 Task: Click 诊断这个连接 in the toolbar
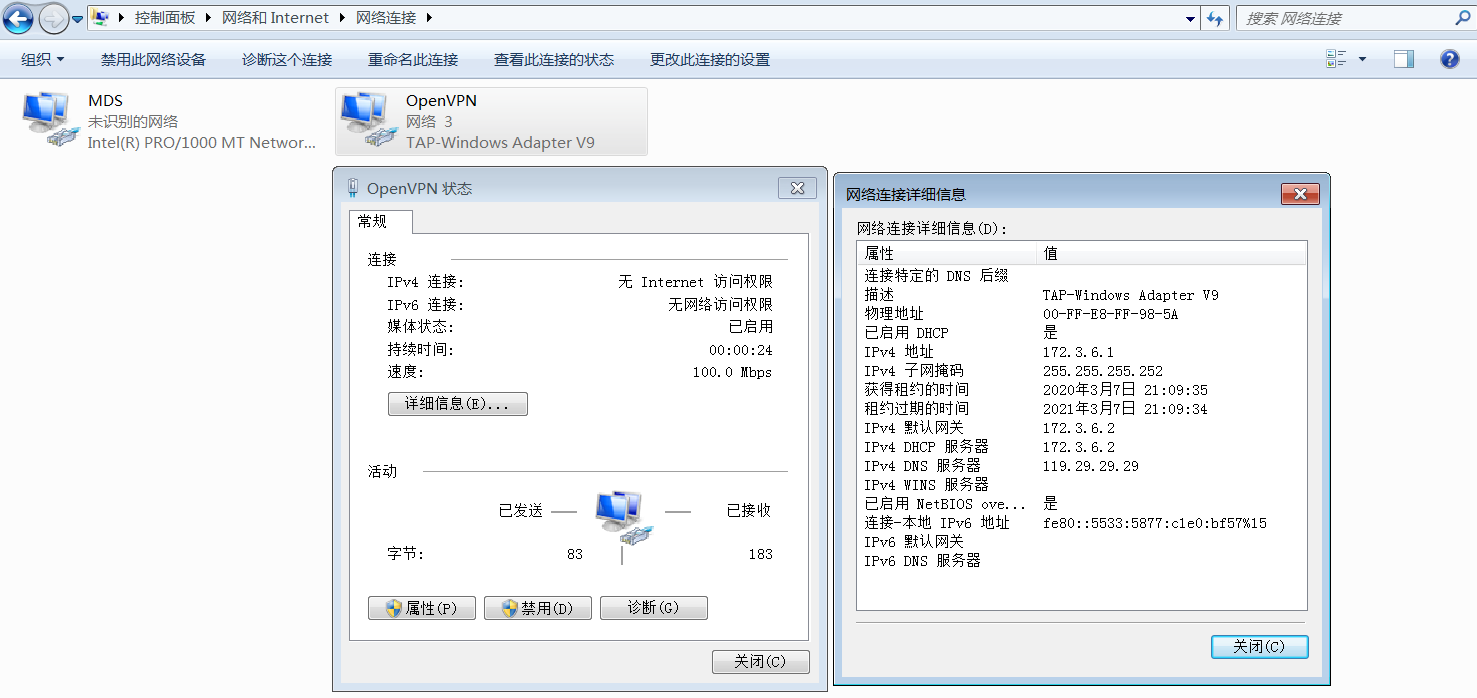(287, 60)
